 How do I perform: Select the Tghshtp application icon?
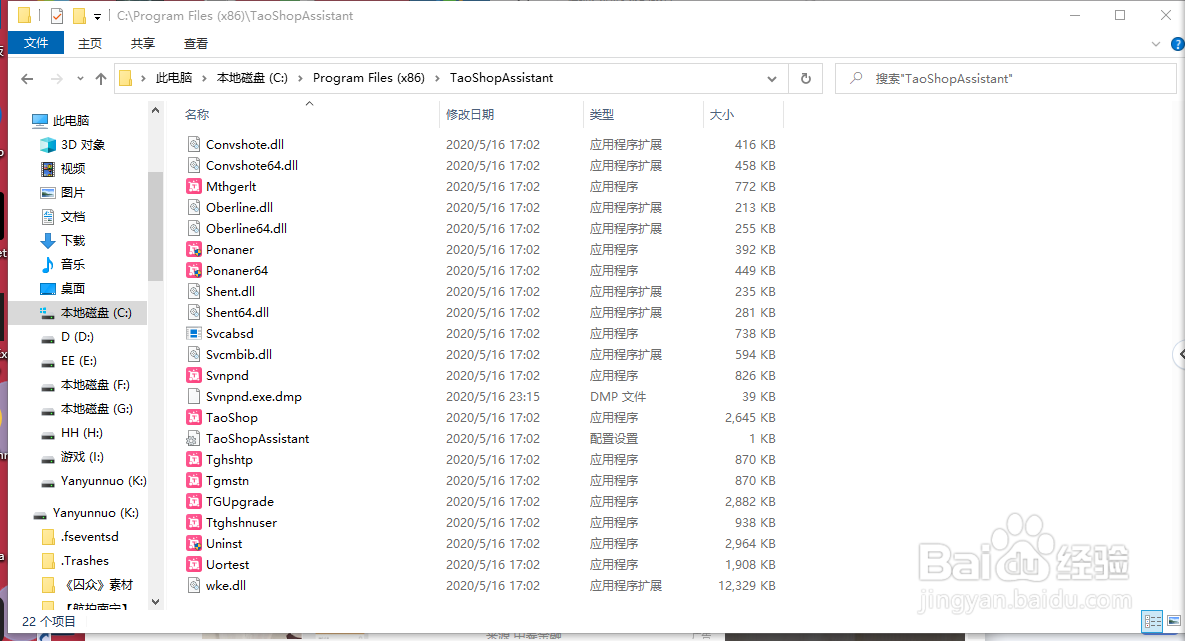(194, 459)
